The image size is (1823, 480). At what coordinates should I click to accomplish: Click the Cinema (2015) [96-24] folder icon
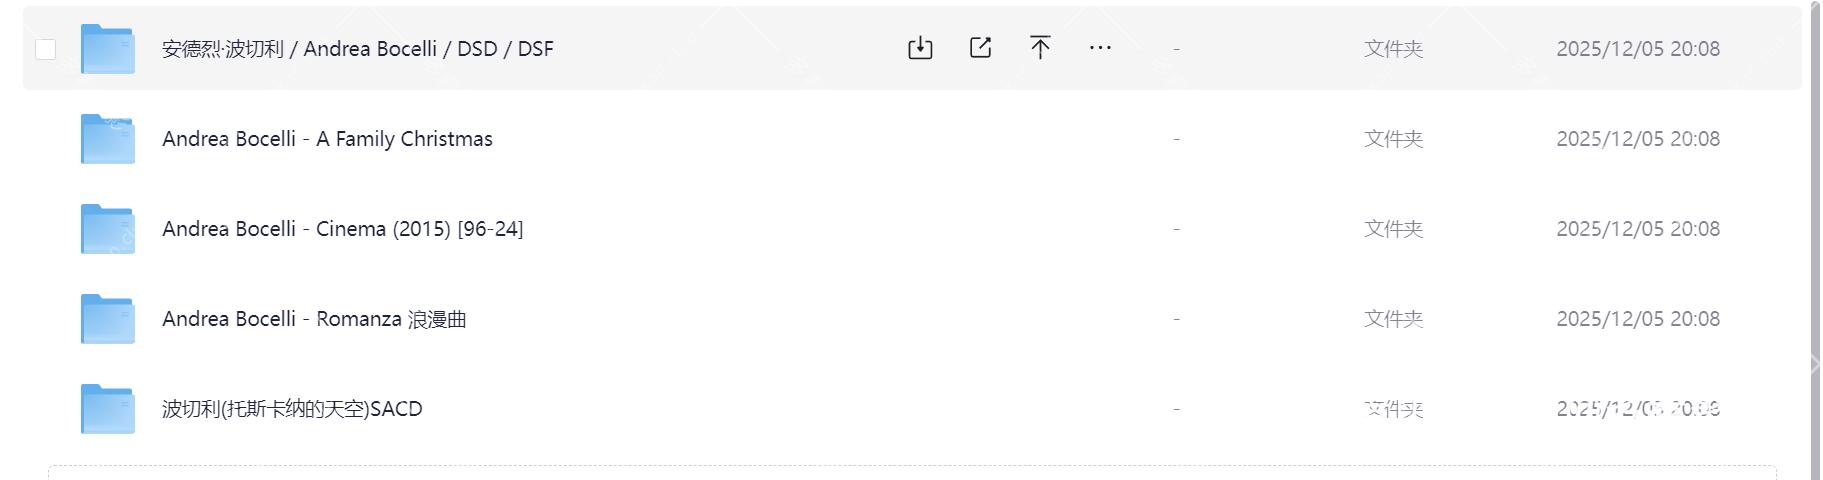pos(108,229)
